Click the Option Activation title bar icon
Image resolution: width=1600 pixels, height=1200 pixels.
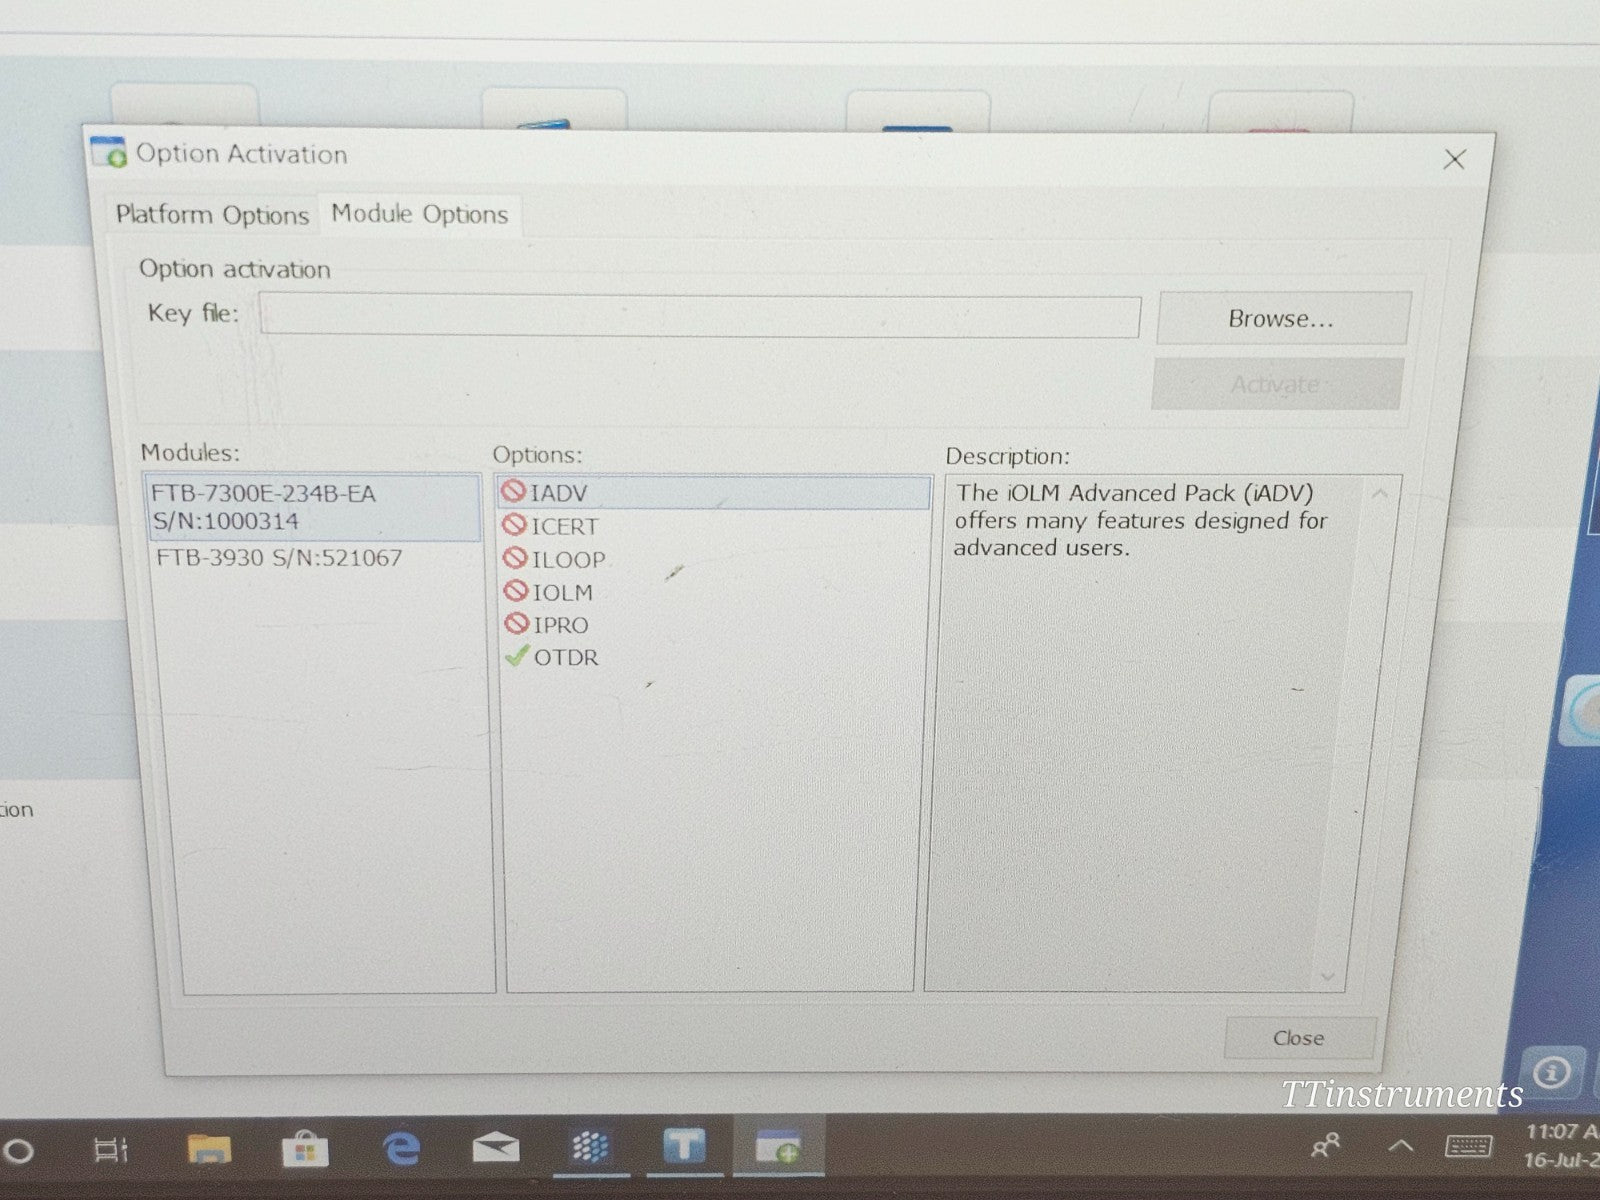click(109, 153)
